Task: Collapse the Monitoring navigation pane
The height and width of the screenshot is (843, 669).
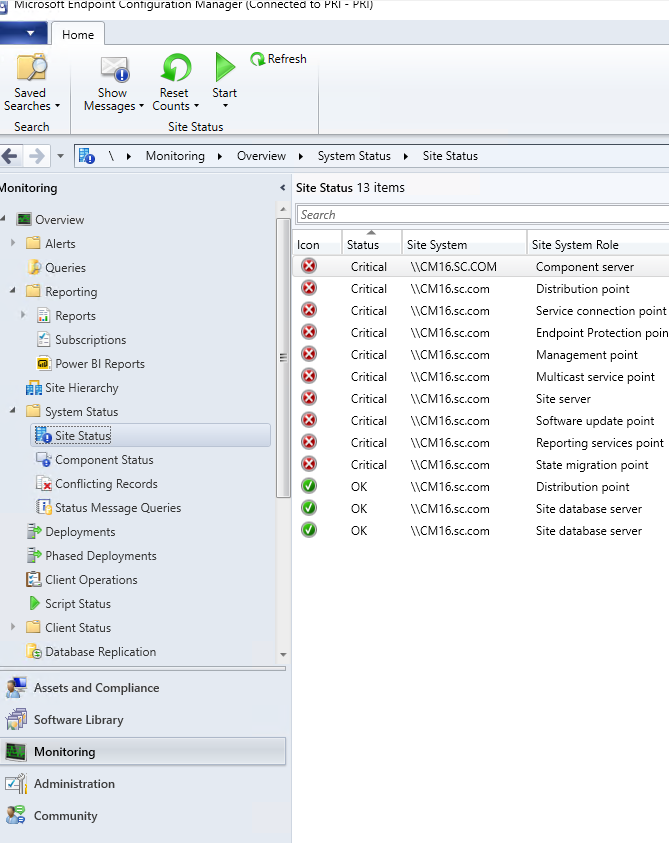Action: [x=282, y=188]
